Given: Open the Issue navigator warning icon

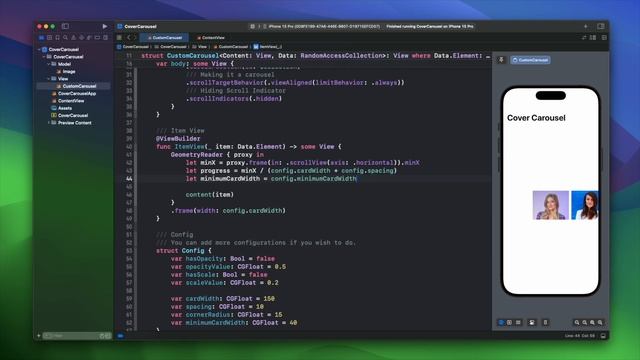Looking at the screenshot, I should [73, 38].
